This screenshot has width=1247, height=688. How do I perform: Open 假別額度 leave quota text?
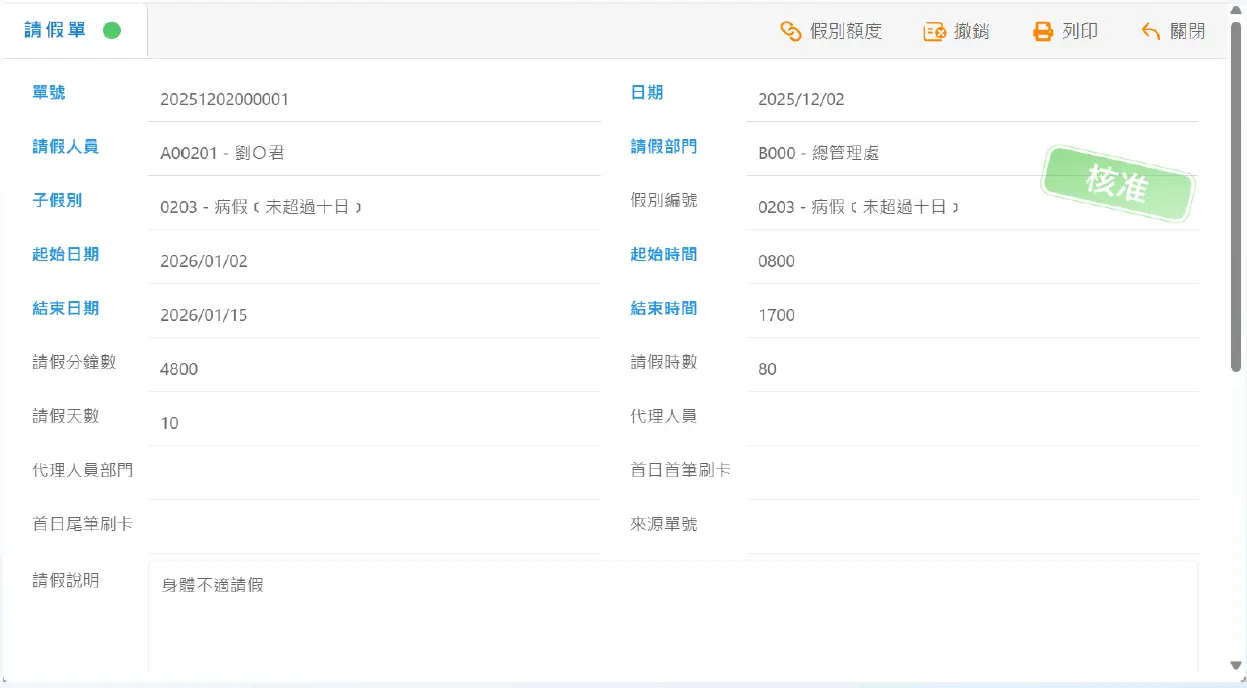(846, 32)
